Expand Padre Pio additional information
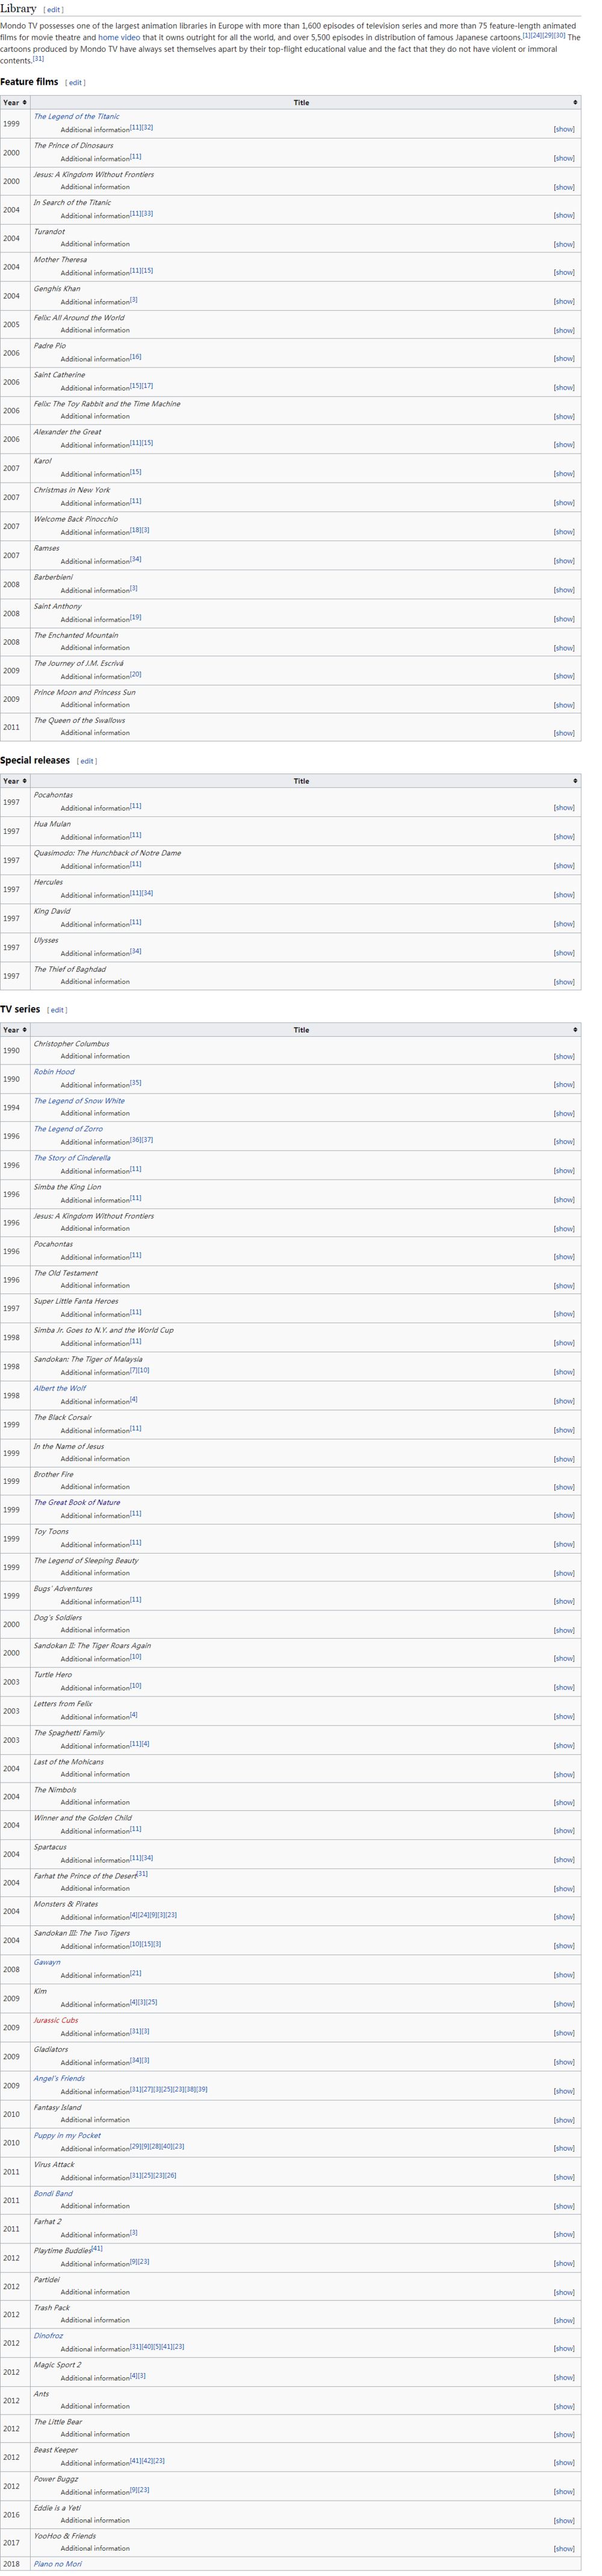602x2576 pixels. tap(564, 358)
